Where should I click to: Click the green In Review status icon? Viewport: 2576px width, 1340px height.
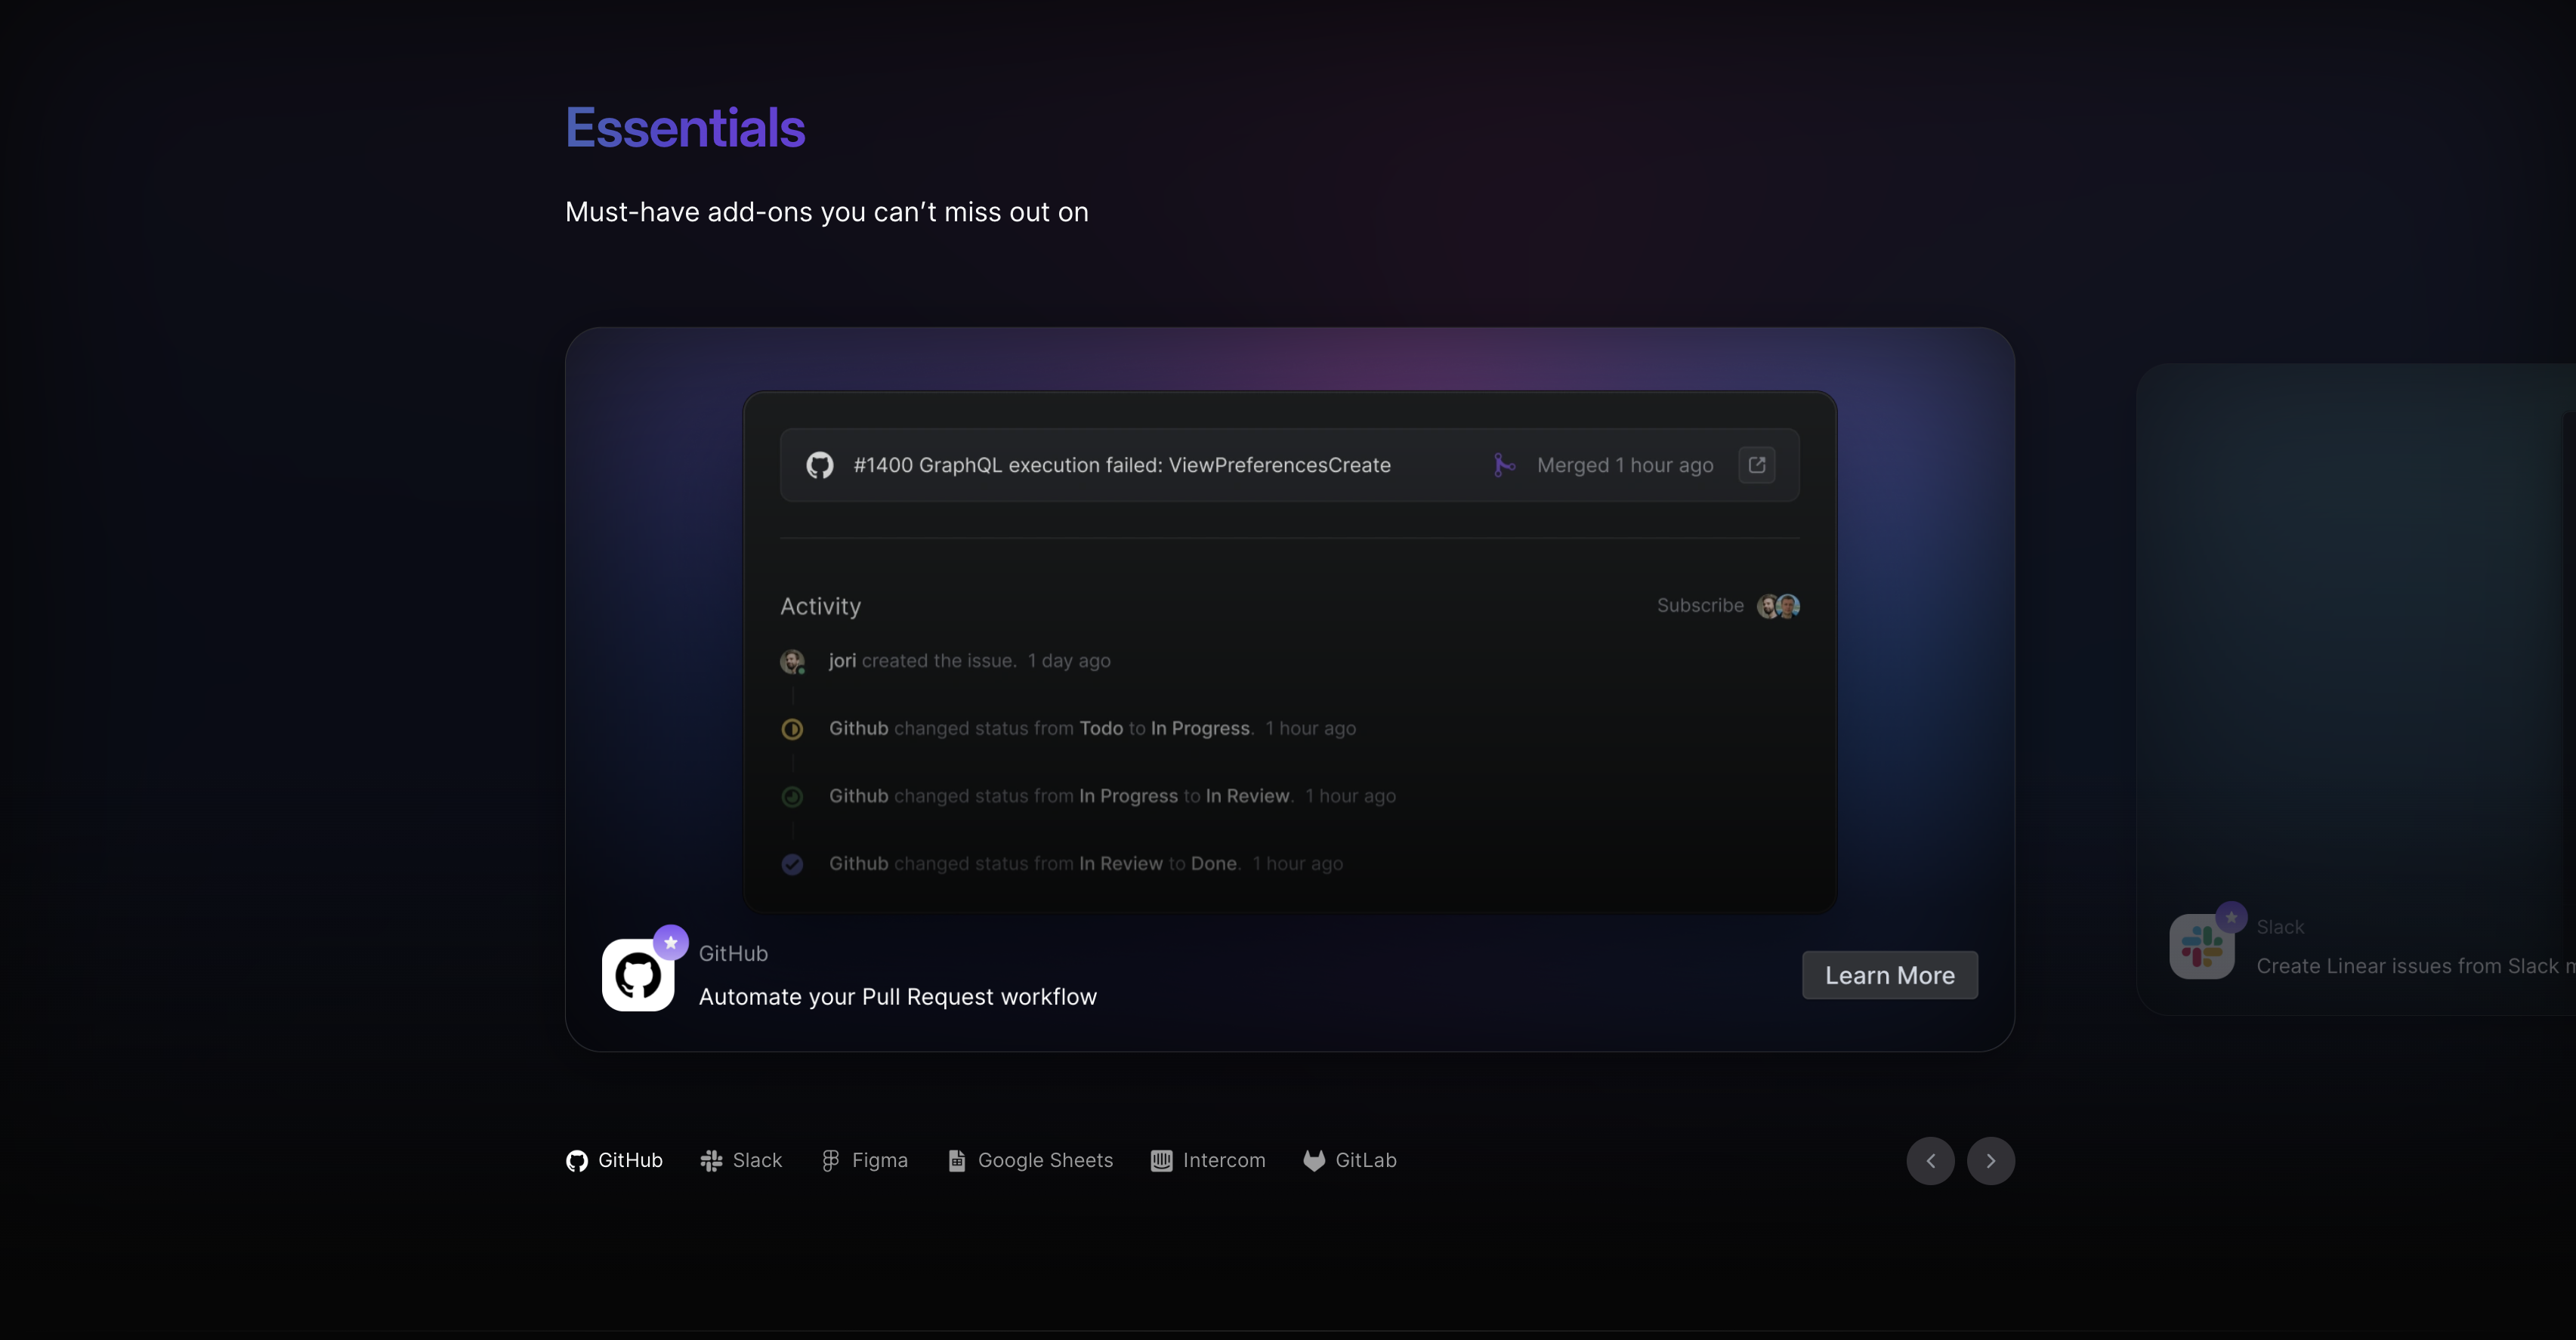coord(792,797)
